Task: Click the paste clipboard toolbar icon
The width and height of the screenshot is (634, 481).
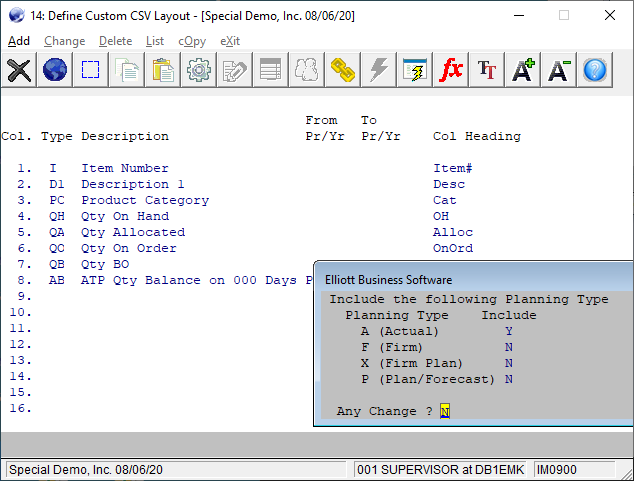Action: [163, 70]
